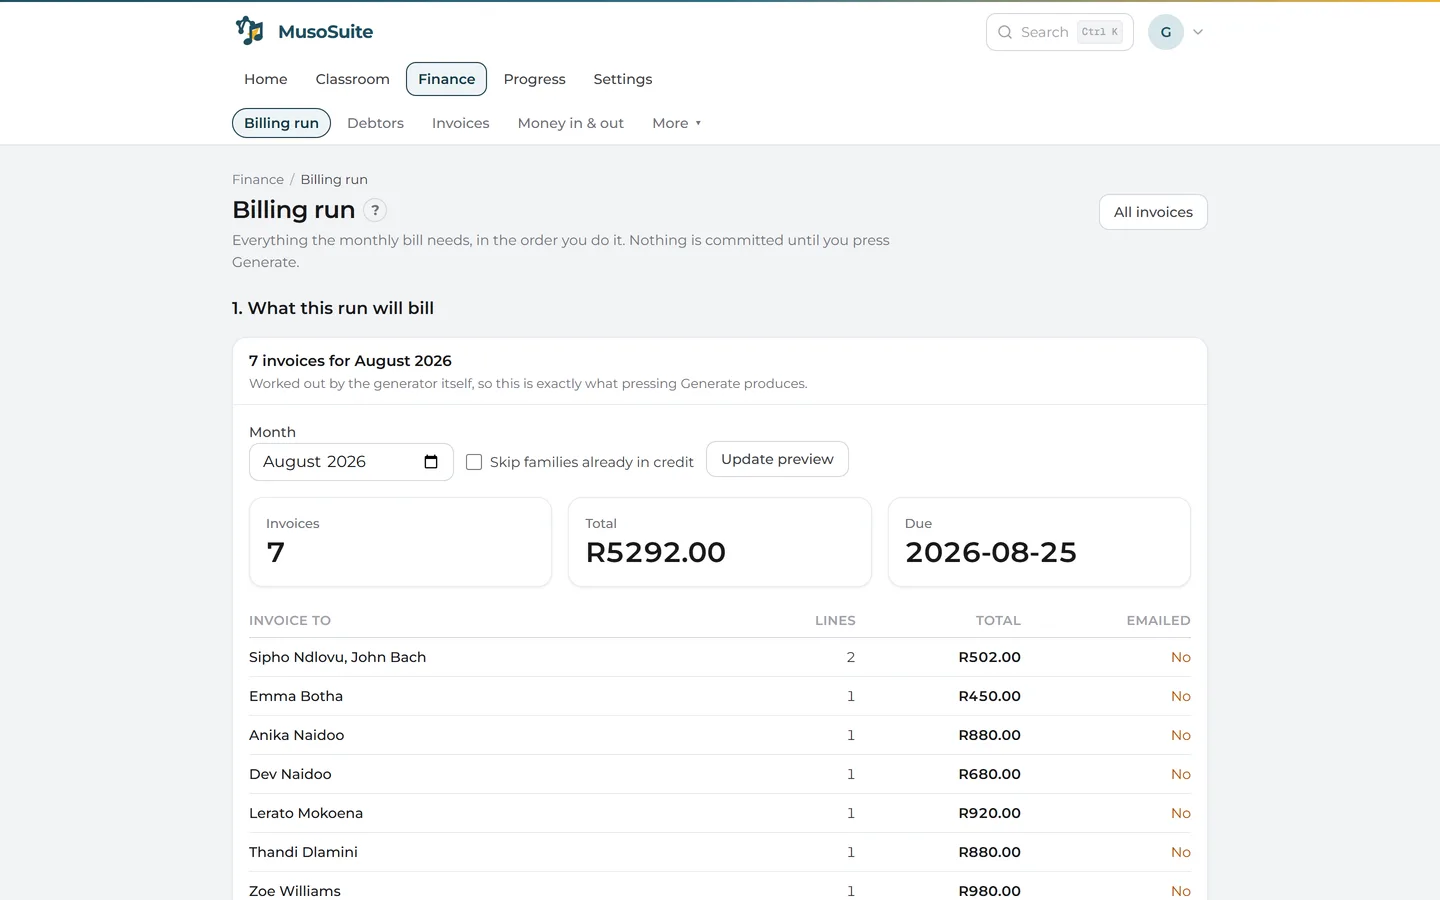Click lines value 2 for Sipho Ndlovu
The height and width of the screenshot is (900, 1440).
(851, 657)
